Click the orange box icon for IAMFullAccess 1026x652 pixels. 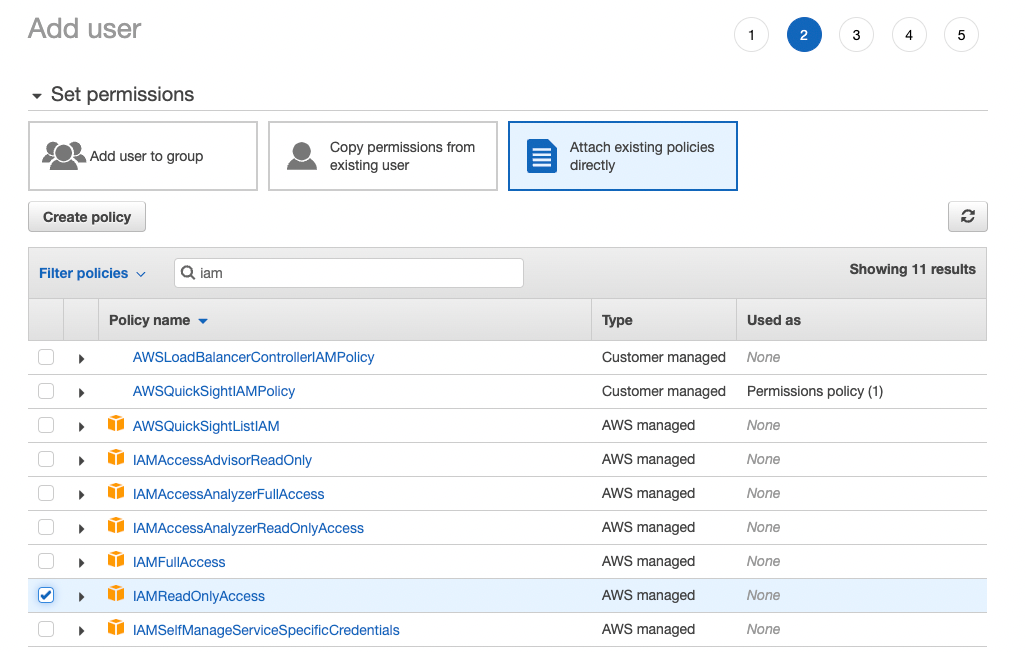[116, 560]
